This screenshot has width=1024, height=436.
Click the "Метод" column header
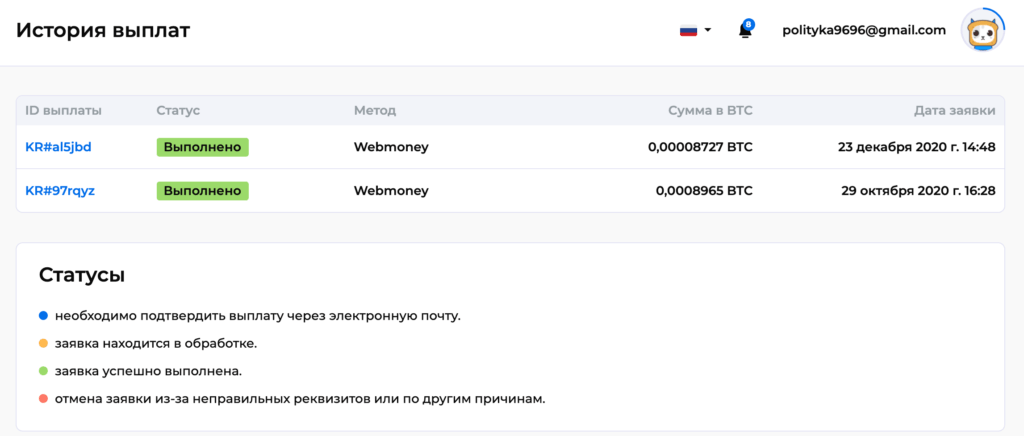point(375,110)
